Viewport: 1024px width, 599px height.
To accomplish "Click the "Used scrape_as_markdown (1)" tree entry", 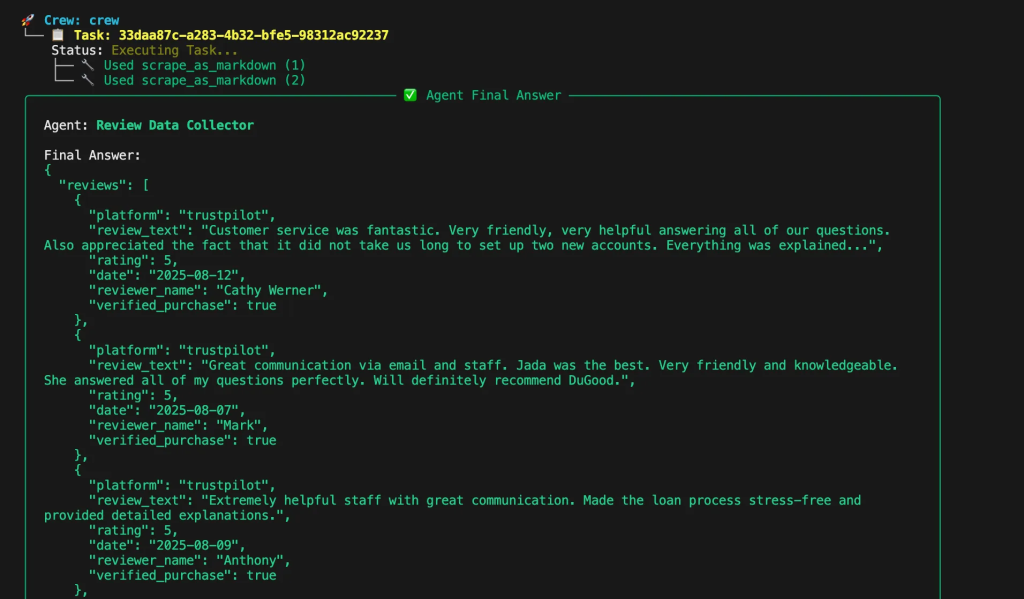I will (204, 65).
